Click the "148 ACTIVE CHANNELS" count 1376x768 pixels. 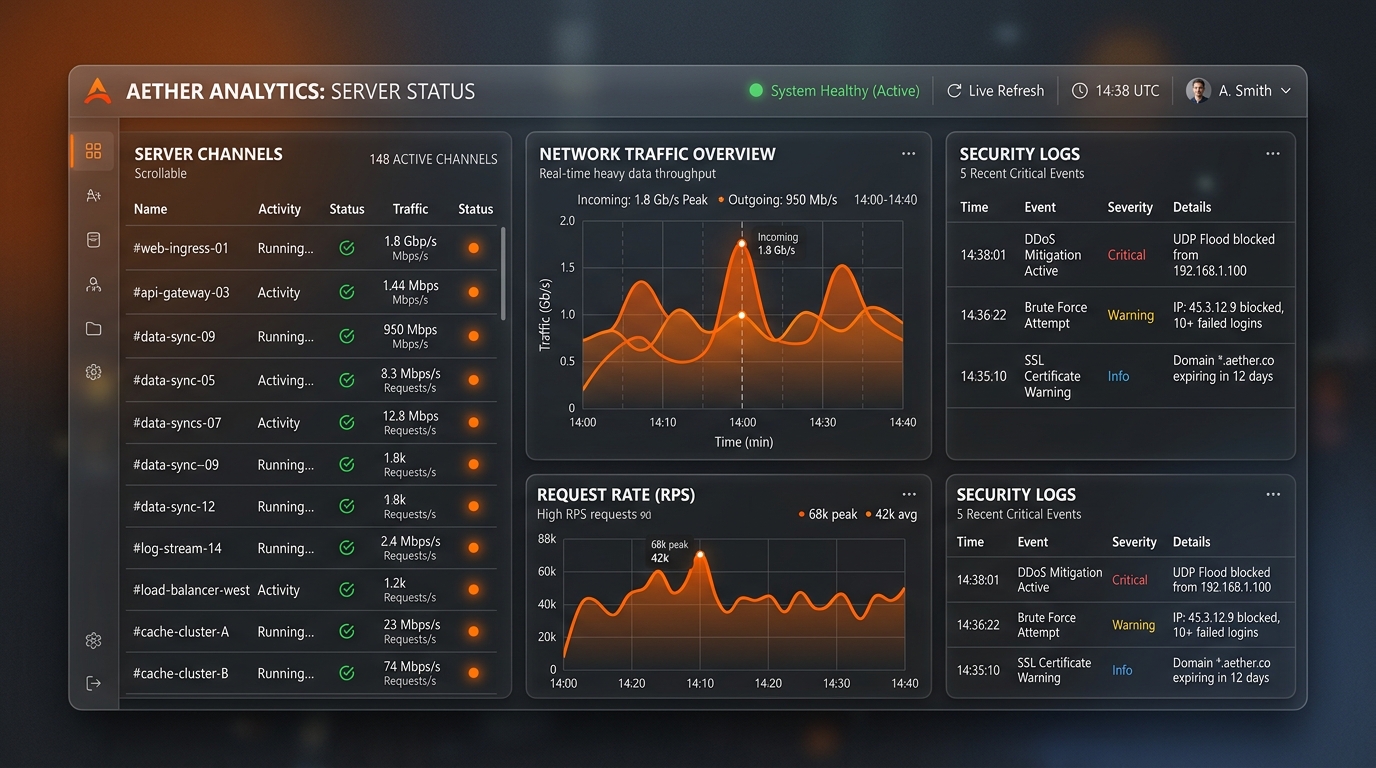(x=433, y=159)
